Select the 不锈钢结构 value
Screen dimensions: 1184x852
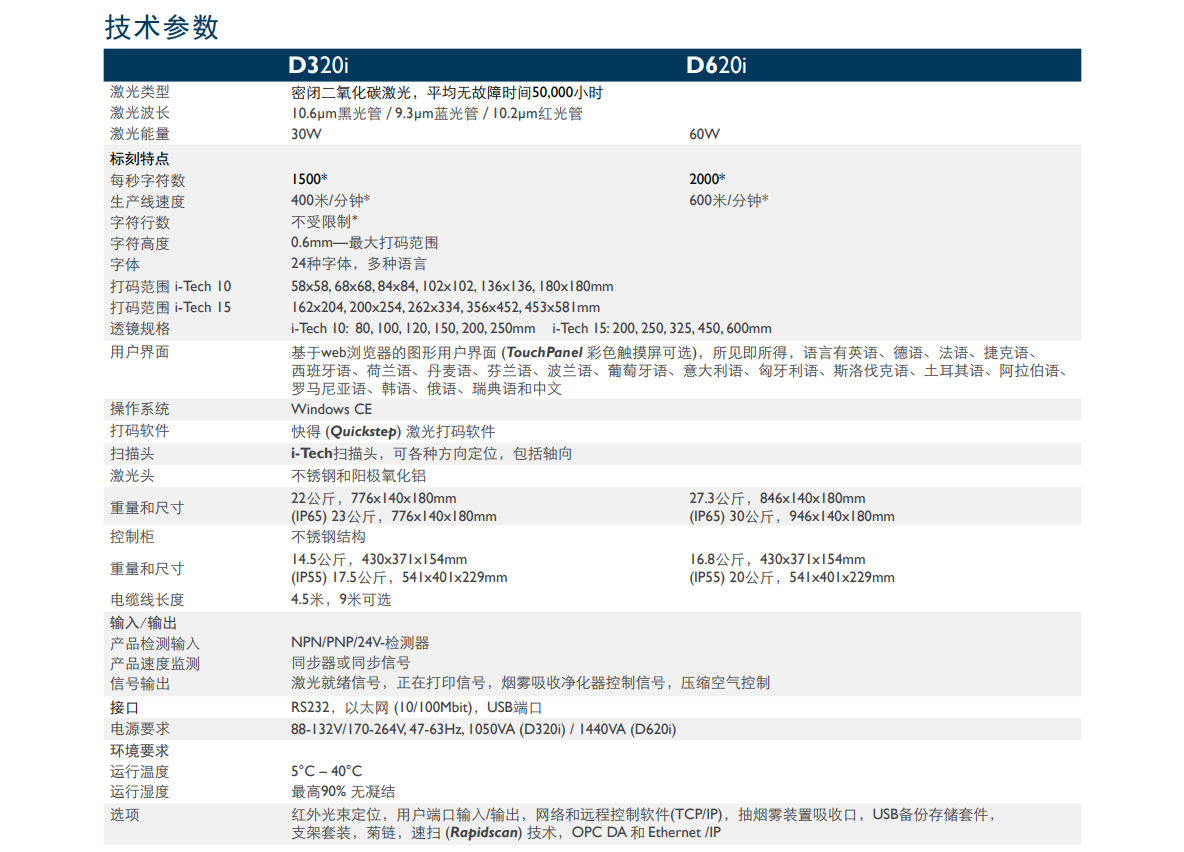pyautogui.click(x=328, y=537)
